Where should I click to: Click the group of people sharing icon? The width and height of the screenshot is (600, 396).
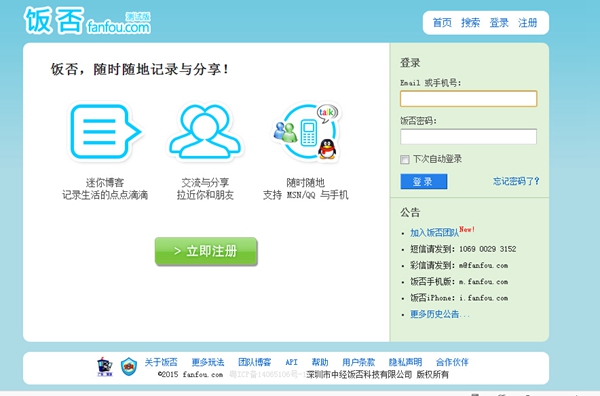[205, 132]
